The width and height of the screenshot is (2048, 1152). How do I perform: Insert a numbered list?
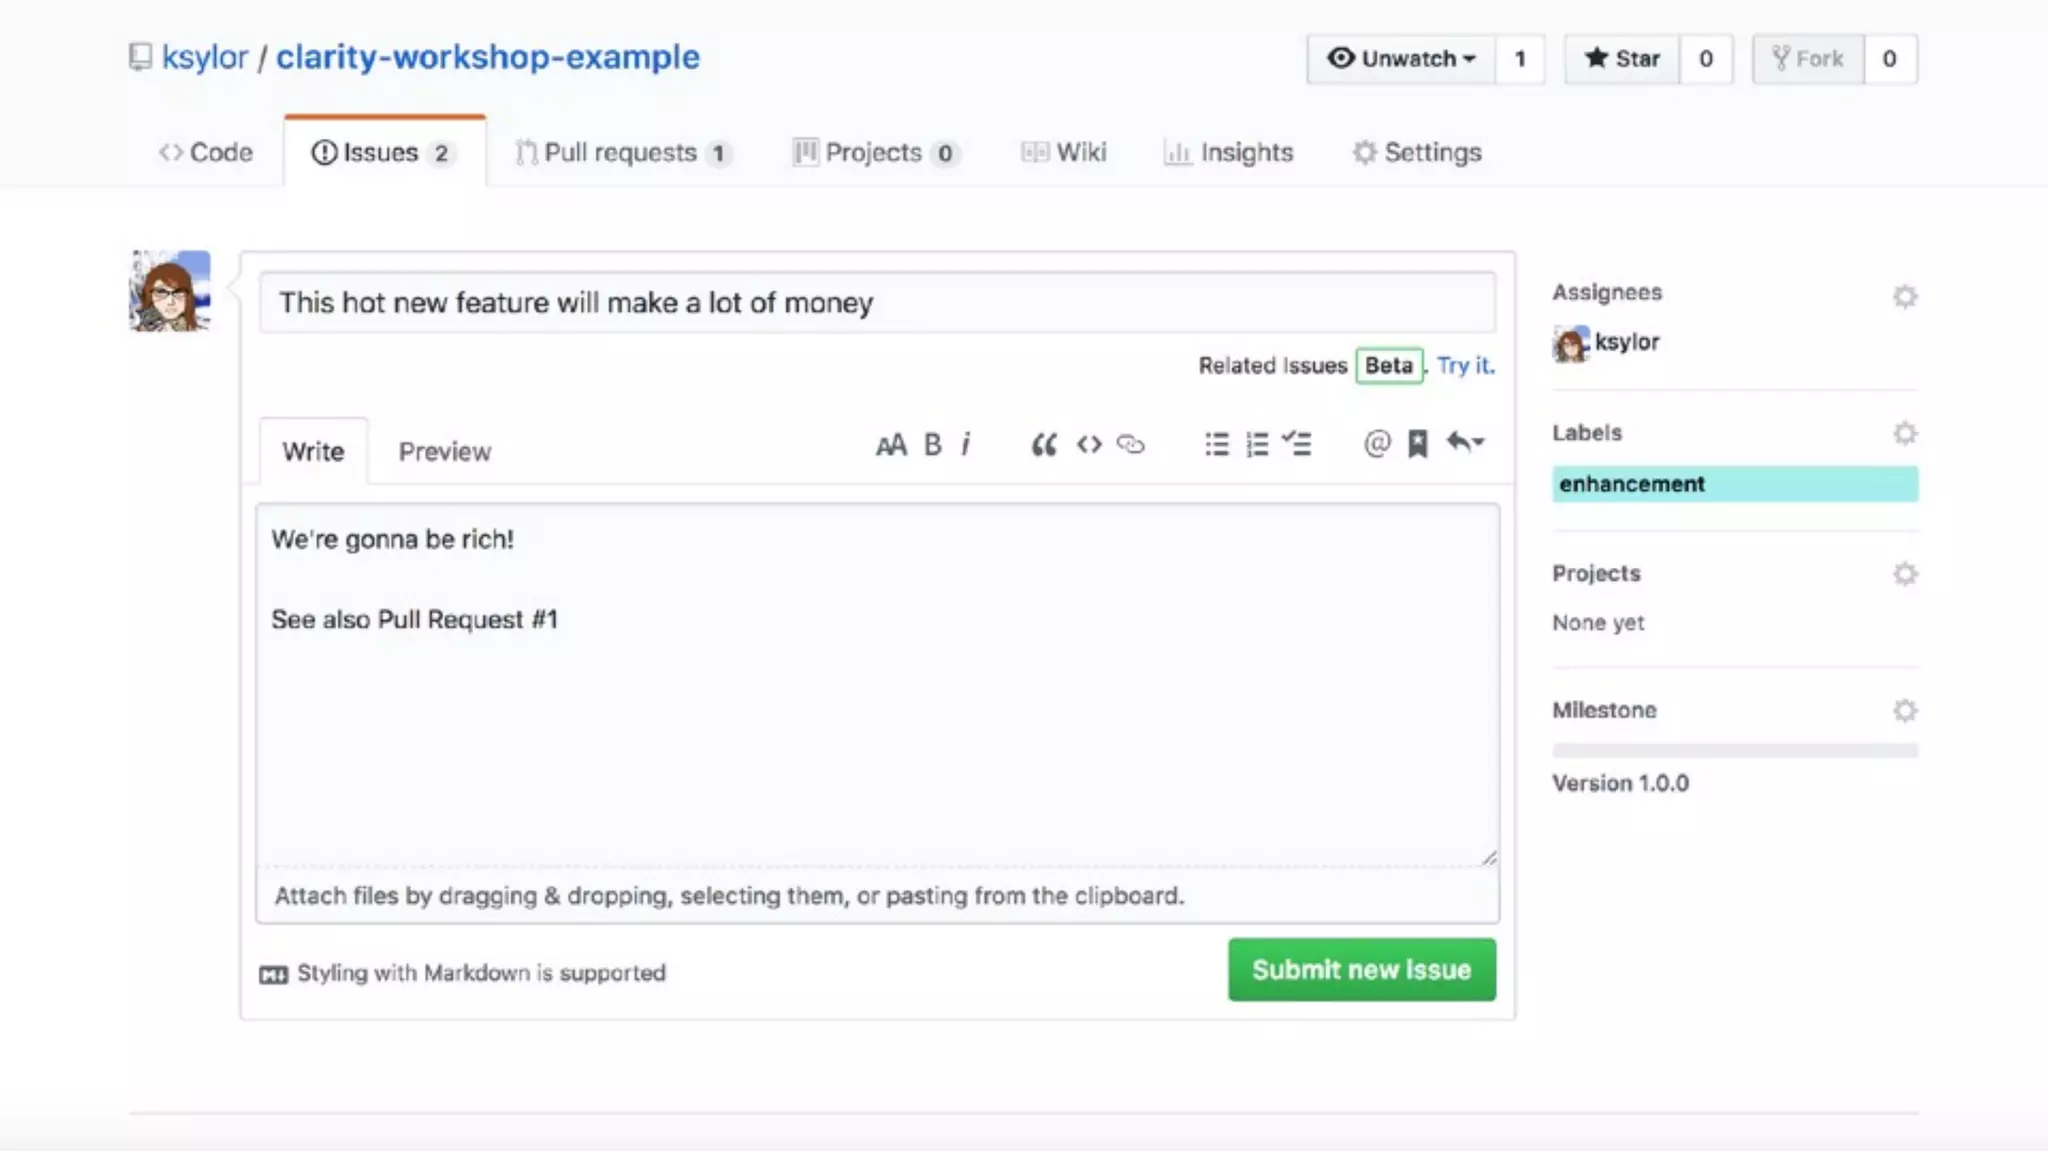1257,445
